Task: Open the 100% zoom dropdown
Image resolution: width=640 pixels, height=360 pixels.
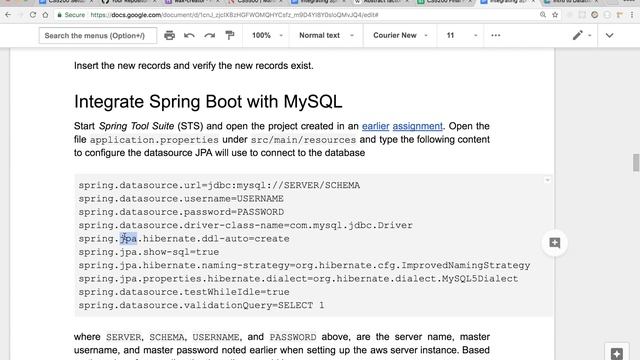Action: pos(267,36)
